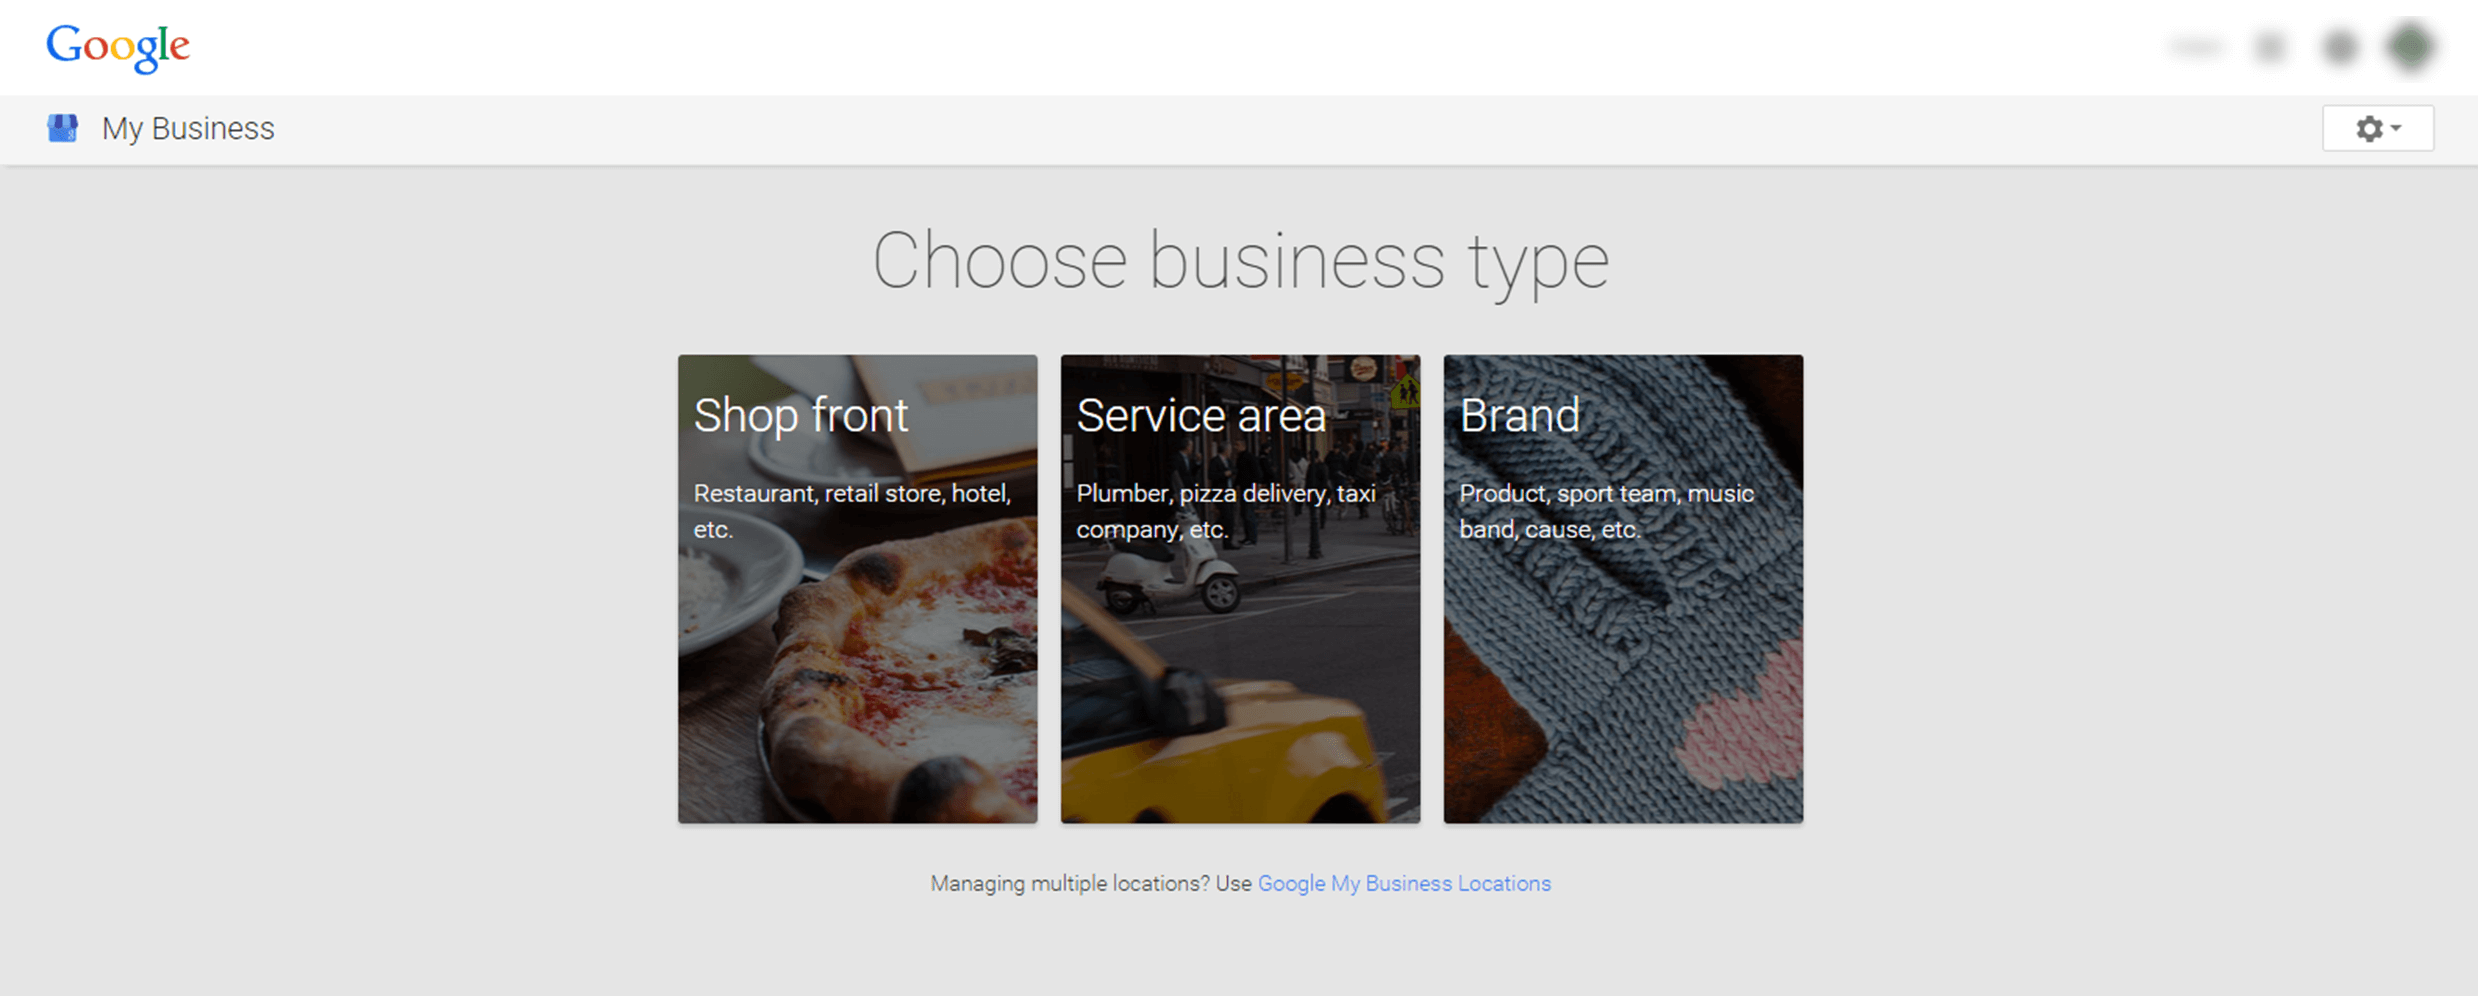Open Google My Business Locations

(1404, 884)
